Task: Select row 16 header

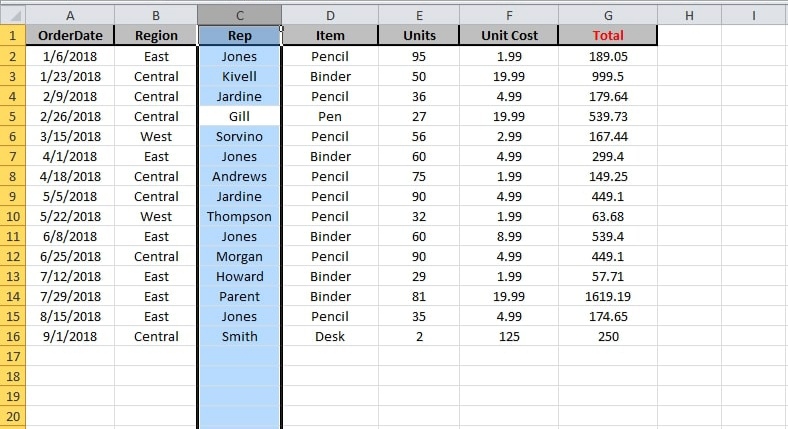Action: tap(12, 336)
